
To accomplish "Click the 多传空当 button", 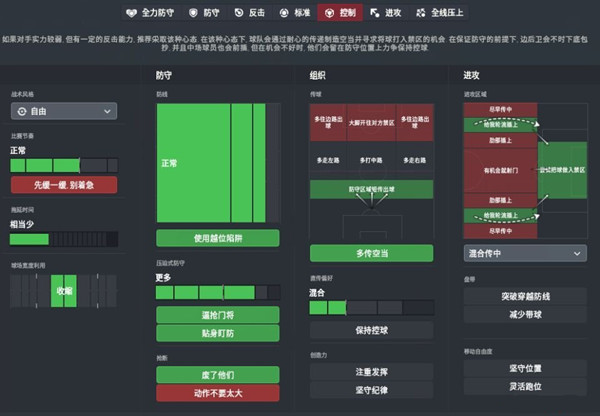I will click(371, 254).
